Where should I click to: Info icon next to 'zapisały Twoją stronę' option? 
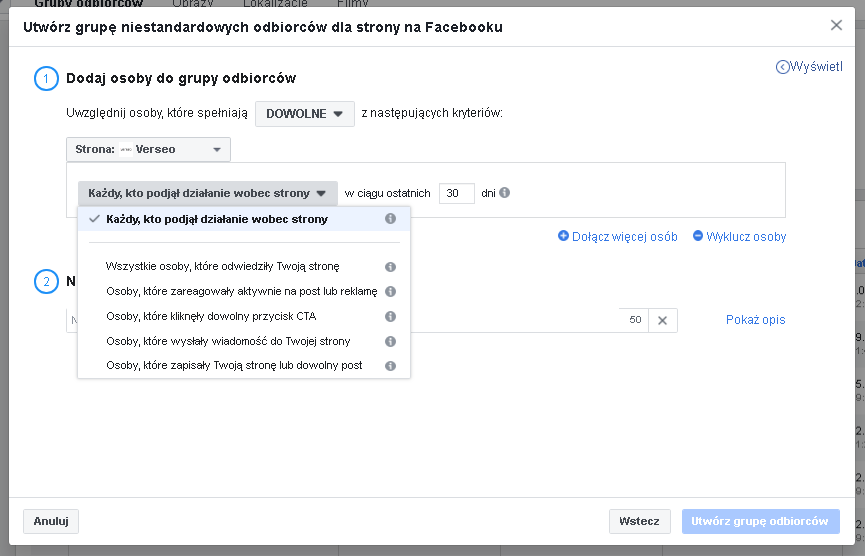pos(391,366)
